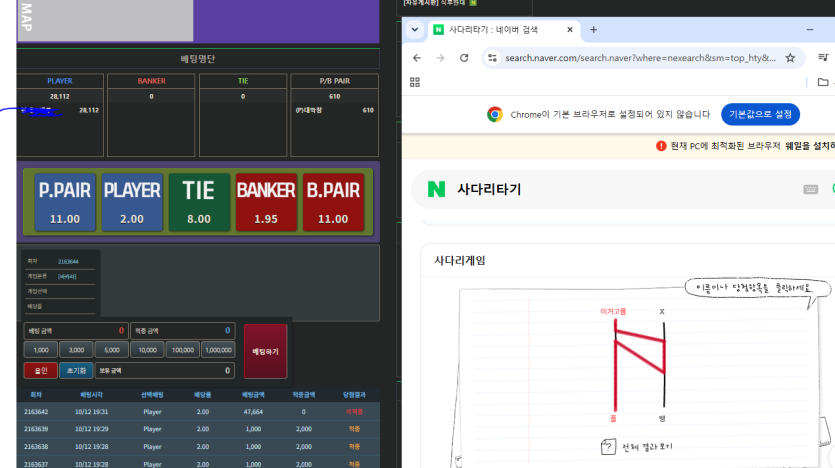This screenshot has width=835, height=468.
Task: Go back in the Chrome window
Action: point(417,58)
